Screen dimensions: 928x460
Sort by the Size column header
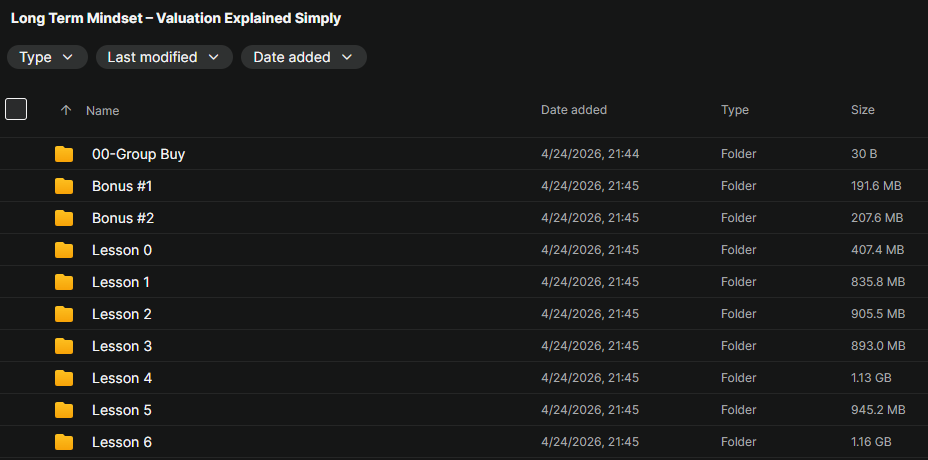pos(863,110)
